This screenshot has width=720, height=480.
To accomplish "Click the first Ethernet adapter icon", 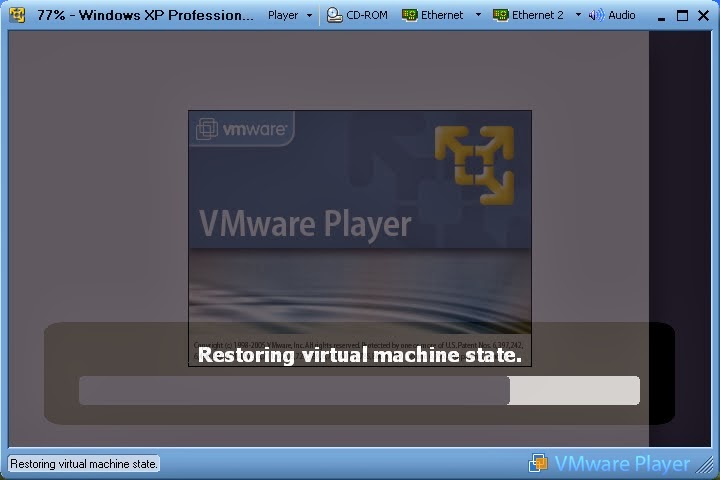I will point(409,15).
